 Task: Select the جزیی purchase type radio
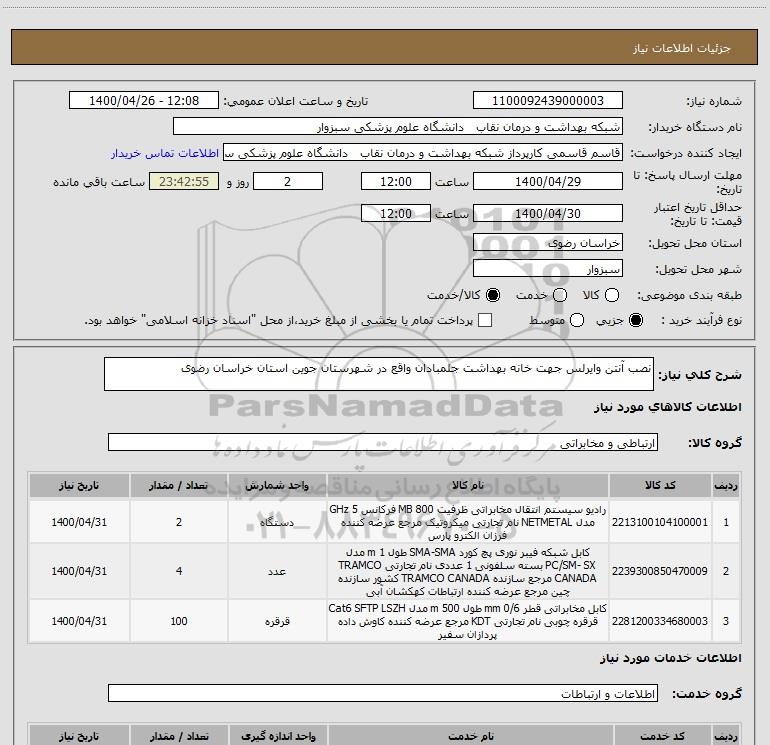pyautogui.click(x=635, y=320)
